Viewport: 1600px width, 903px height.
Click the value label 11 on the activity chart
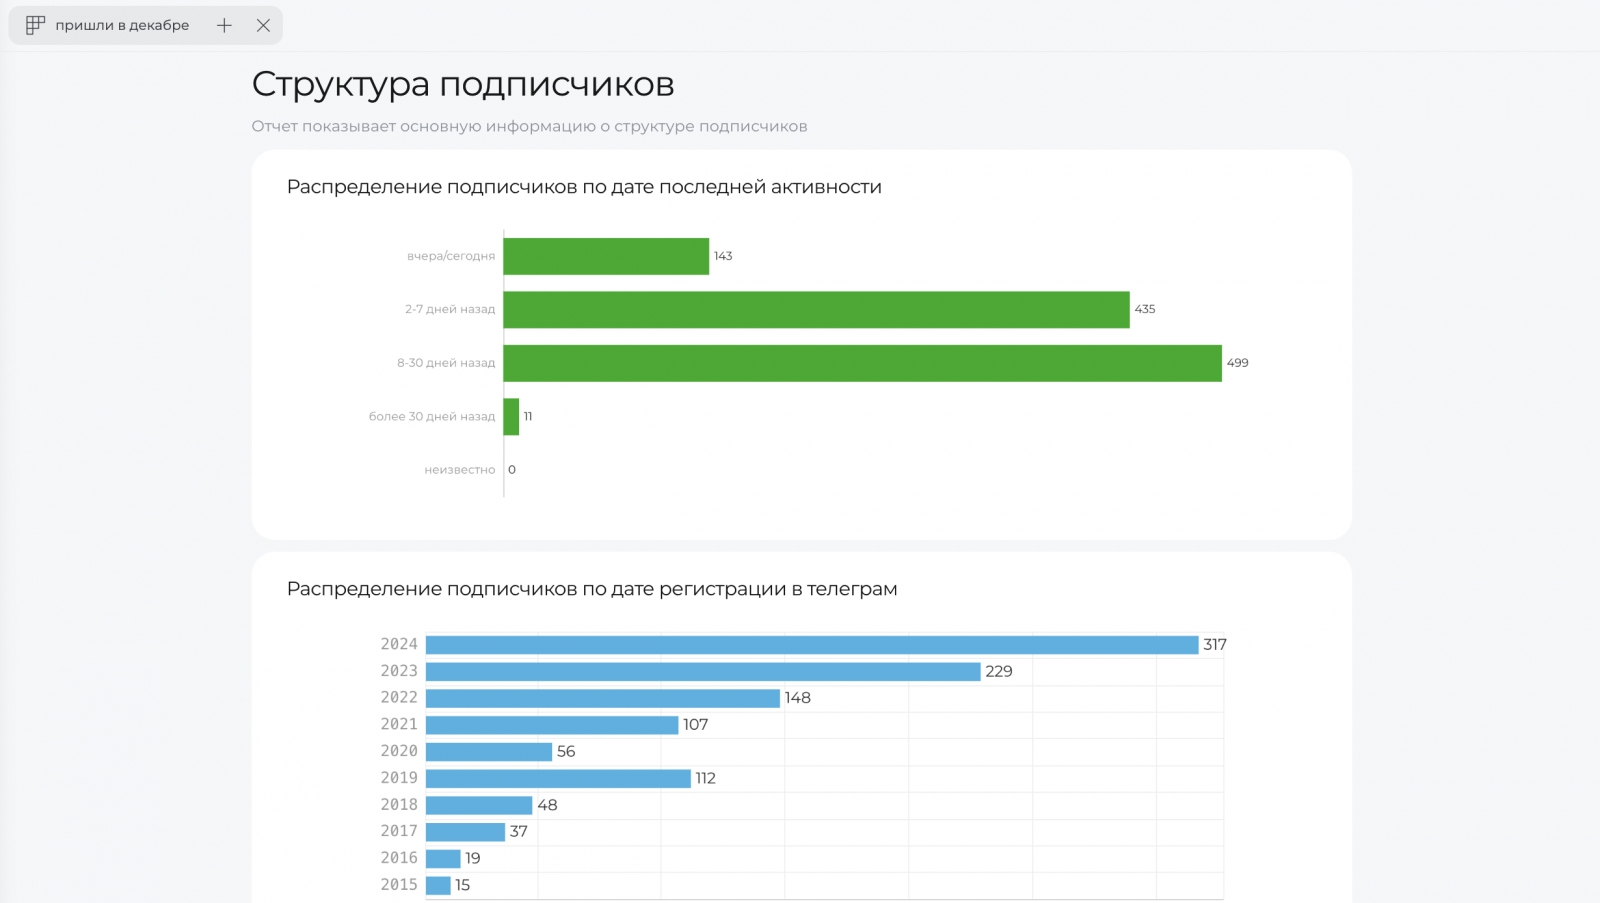(x=528, y=417)
